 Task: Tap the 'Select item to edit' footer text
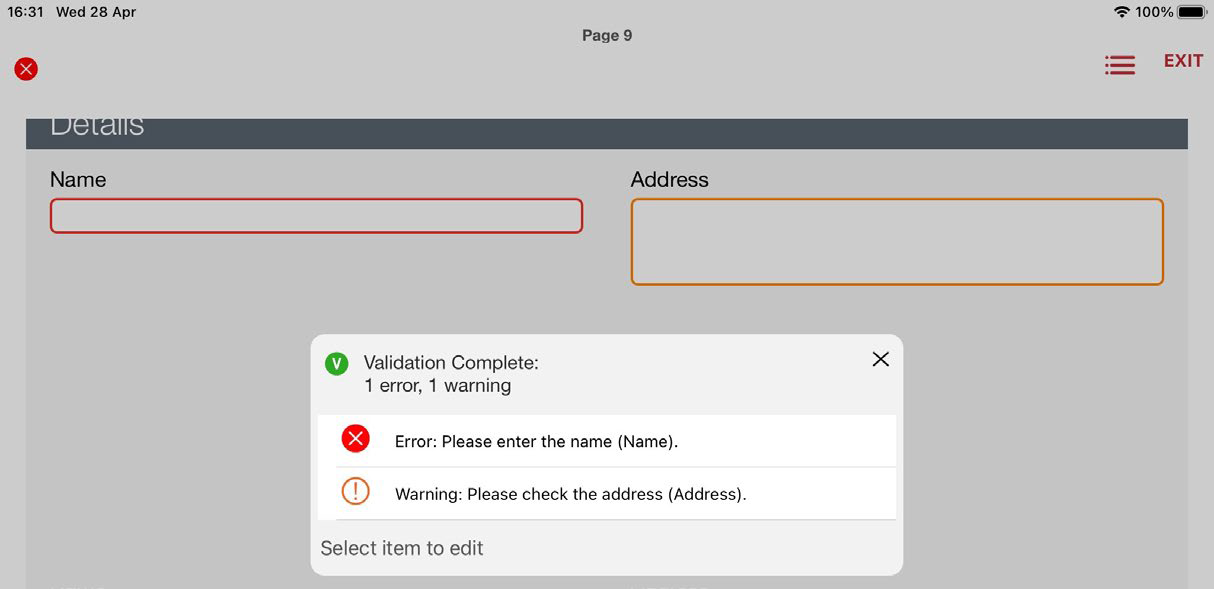pyautogui.click(x=402, y=548)
